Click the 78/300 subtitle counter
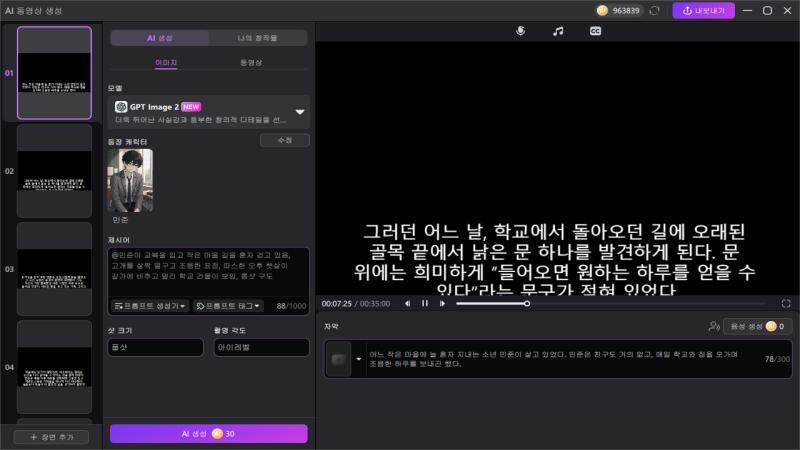The height and width of the screenshot is (450, 800). [x=777, y=359]
